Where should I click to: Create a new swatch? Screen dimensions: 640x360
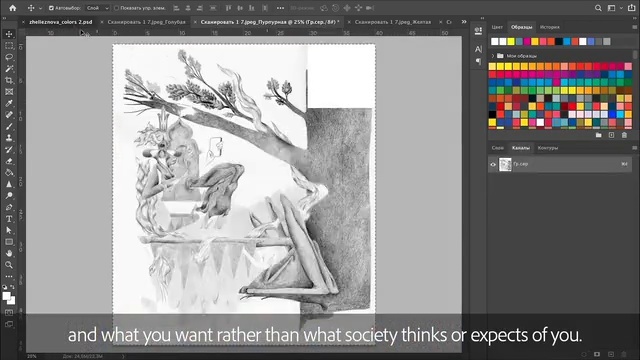click(611, 135)
